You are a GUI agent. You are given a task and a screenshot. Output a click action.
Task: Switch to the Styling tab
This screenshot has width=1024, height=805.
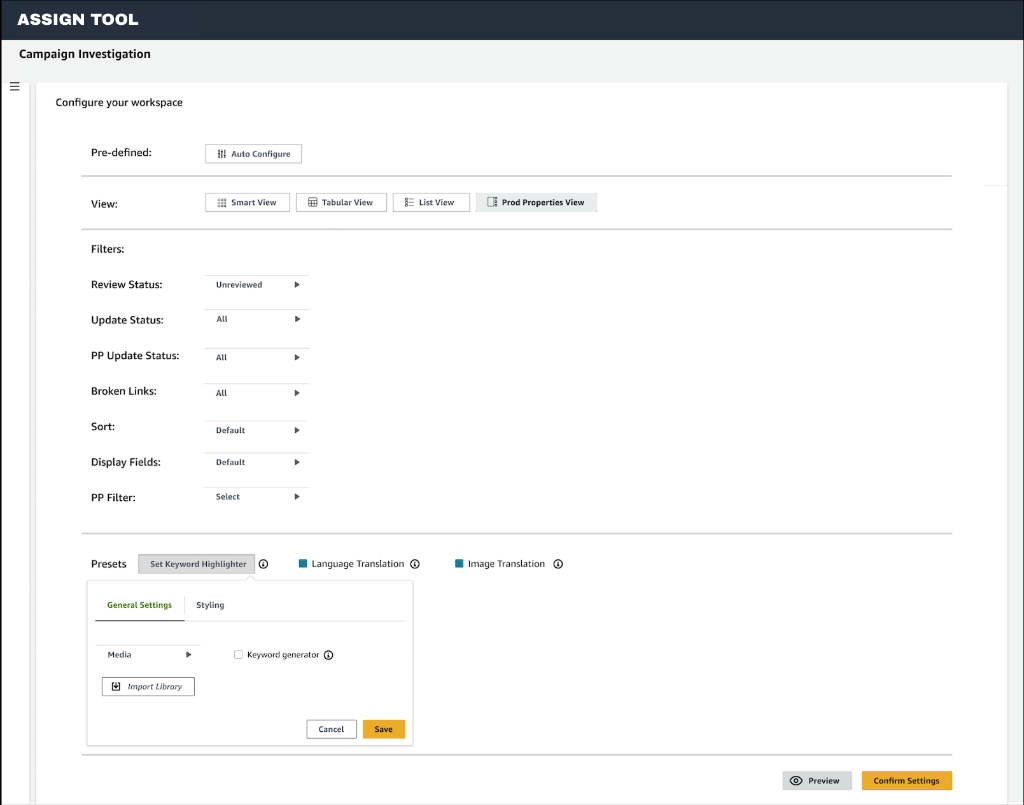[x=210, y=605]
